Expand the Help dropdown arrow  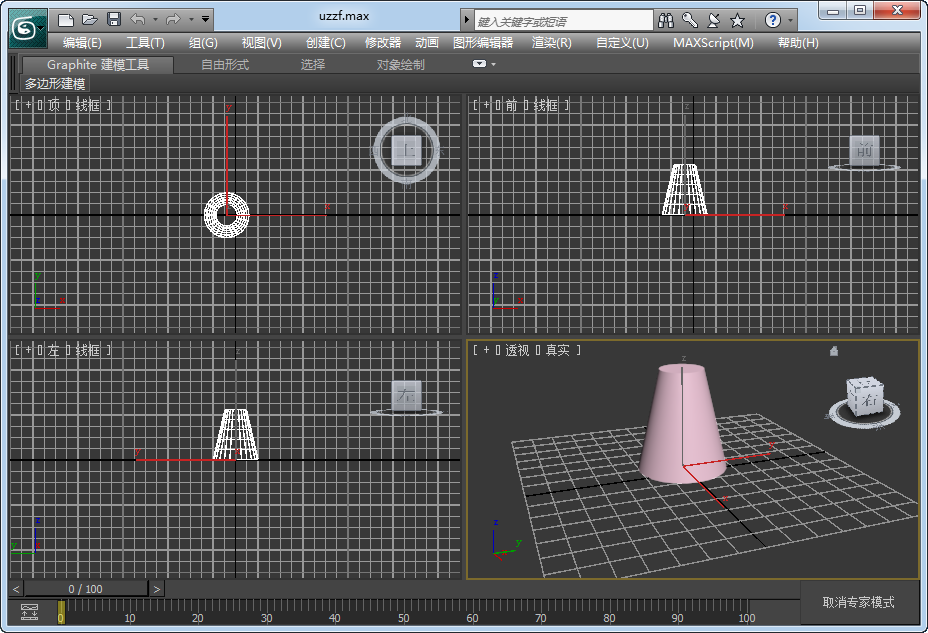pos(791,21)
